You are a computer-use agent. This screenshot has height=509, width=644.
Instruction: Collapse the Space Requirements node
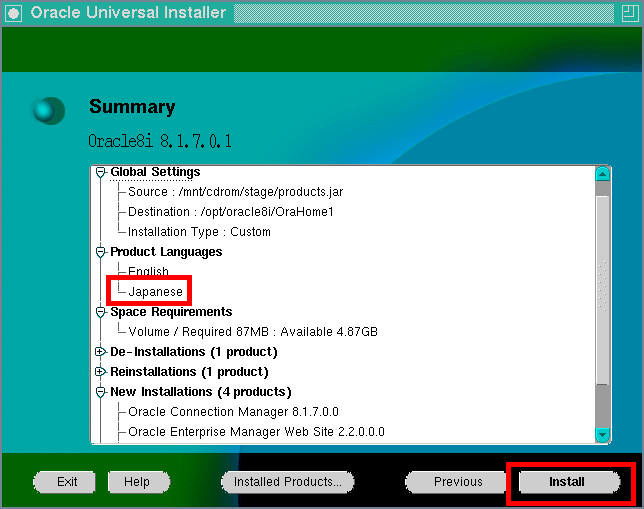coord(100,312)
